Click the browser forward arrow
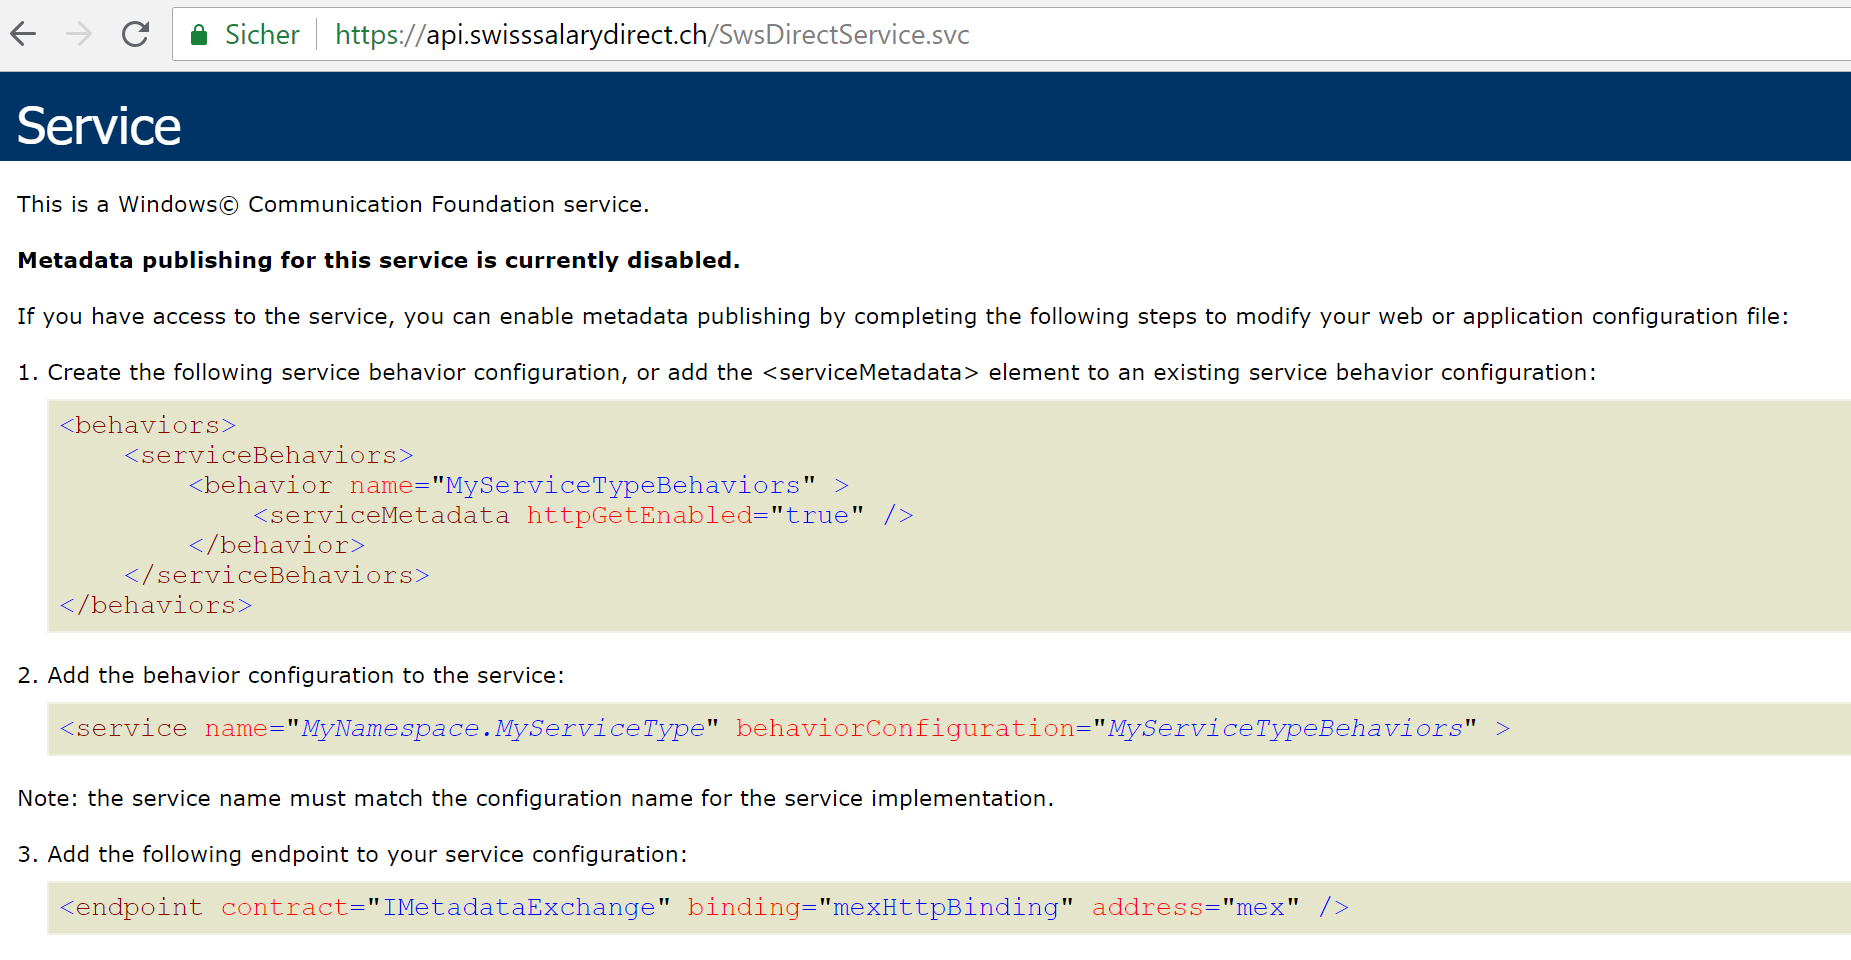The width and height of the screenshot is (1851, 960). pyautogui.click(x=79, y=34)
